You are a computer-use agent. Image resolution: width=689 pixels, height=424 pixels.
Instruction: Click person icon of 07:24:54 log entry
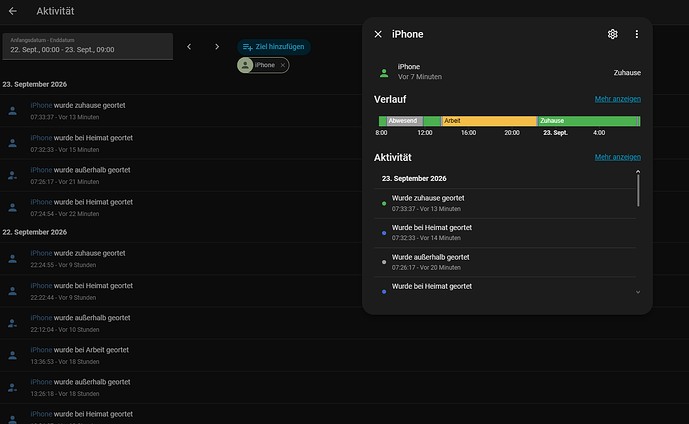(x=13, y=207)
